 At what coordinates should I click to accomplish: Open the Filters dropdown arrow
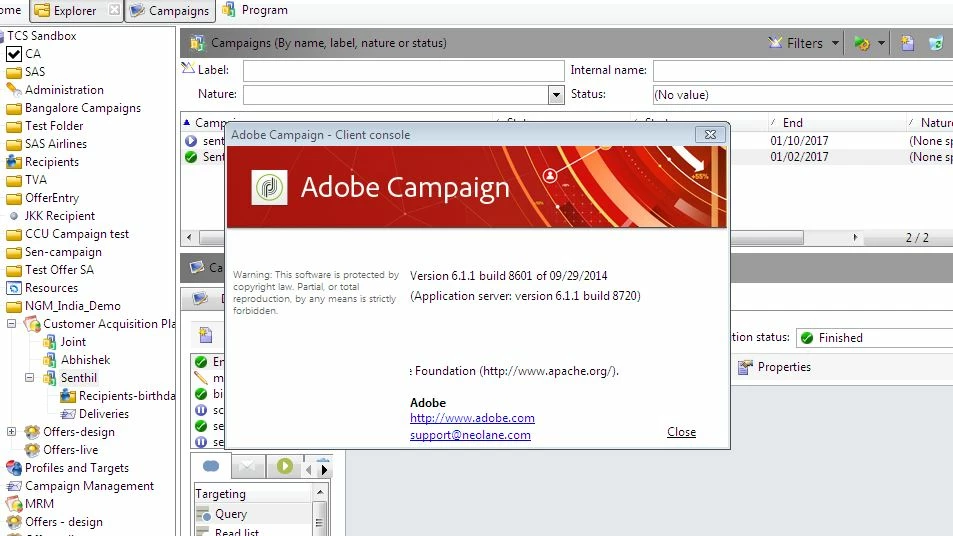tap(835, 43)
